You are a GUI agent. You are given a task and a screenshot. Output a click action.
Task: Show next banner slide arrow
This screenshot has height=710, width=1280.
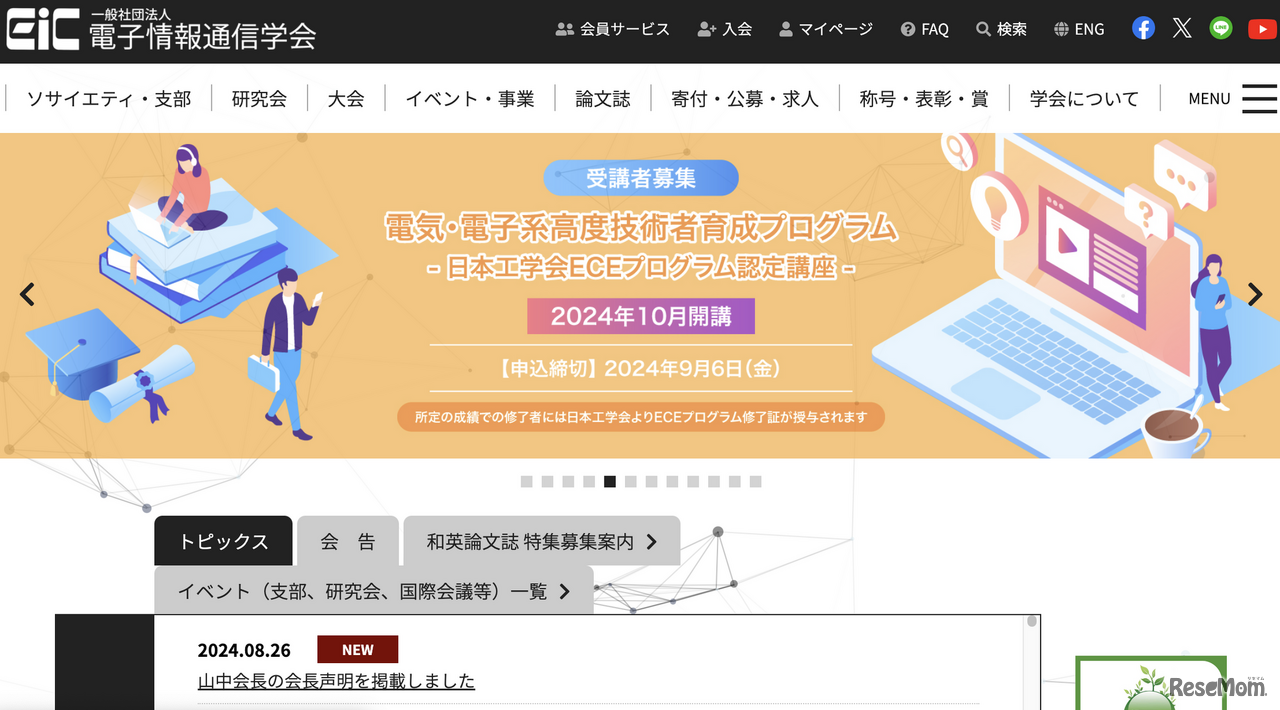pos(1254,294)
